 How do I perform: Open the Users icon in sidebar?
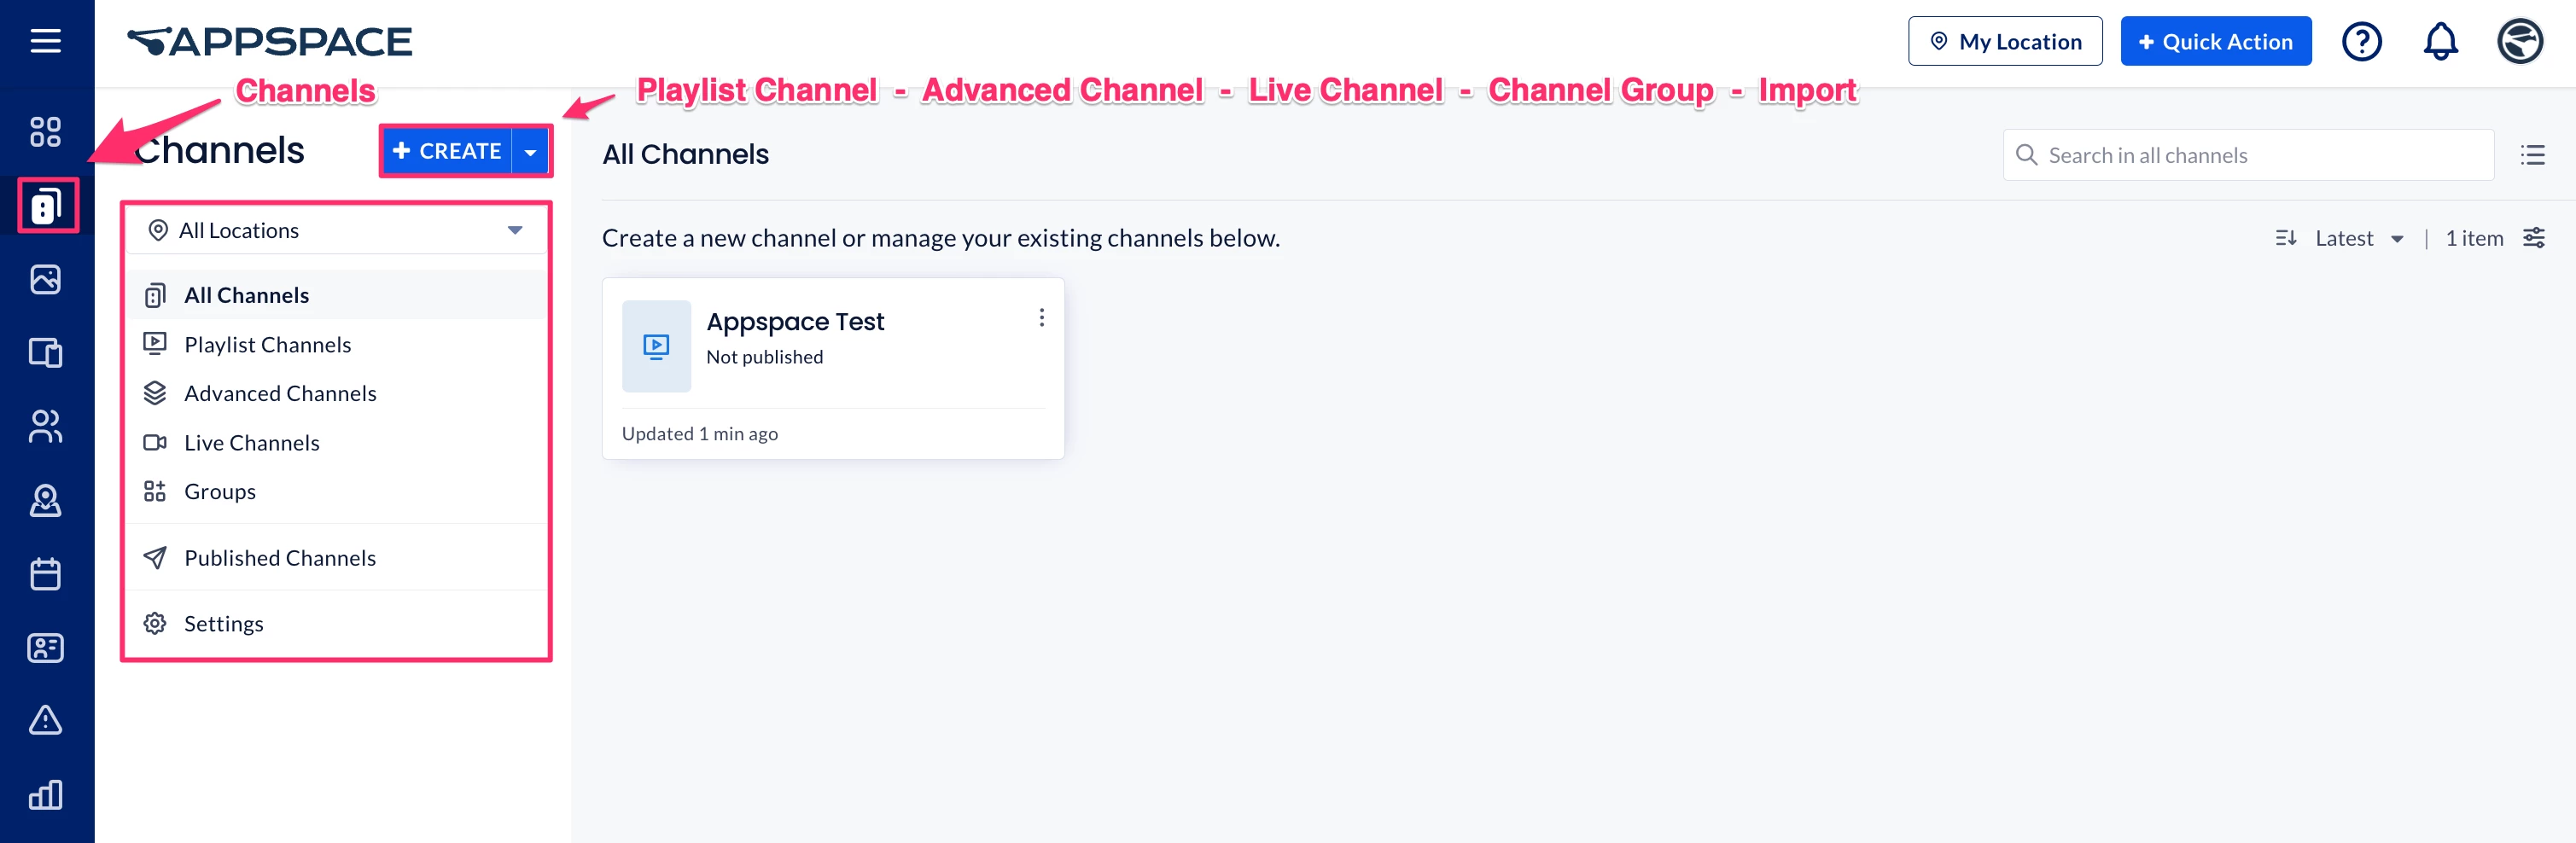click(45, 427)
